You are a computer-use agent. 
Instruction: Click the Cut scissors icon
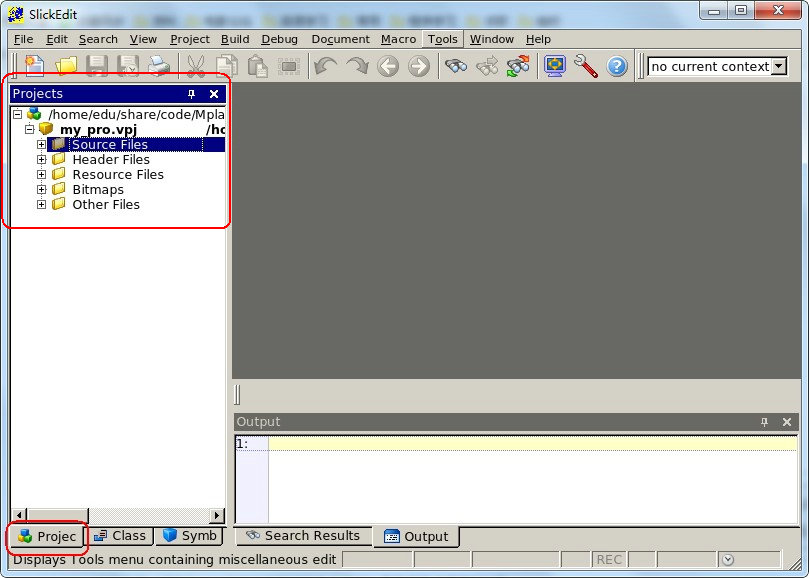point(196,66)
